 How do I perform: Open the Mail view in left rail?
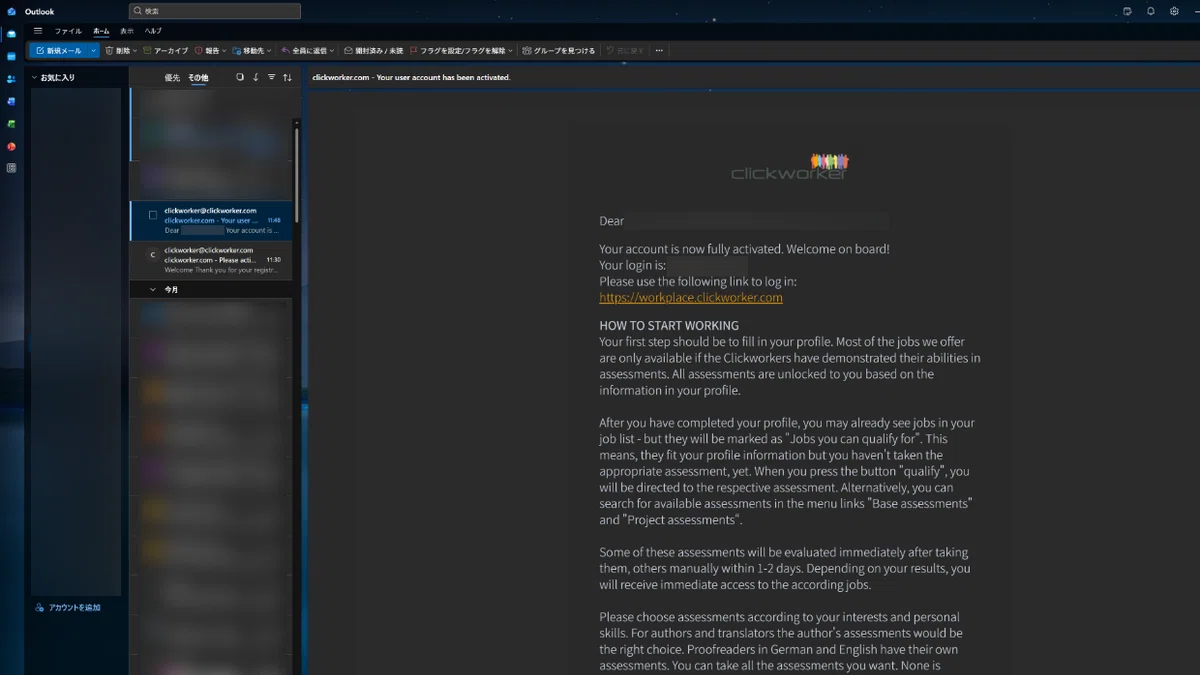click(x=11, y=33)
